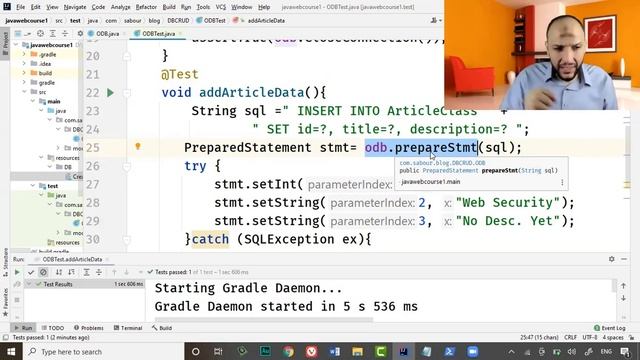Select ODBTest.addArticleData run tab
The image size is (640, 360).
pos(72,259)
